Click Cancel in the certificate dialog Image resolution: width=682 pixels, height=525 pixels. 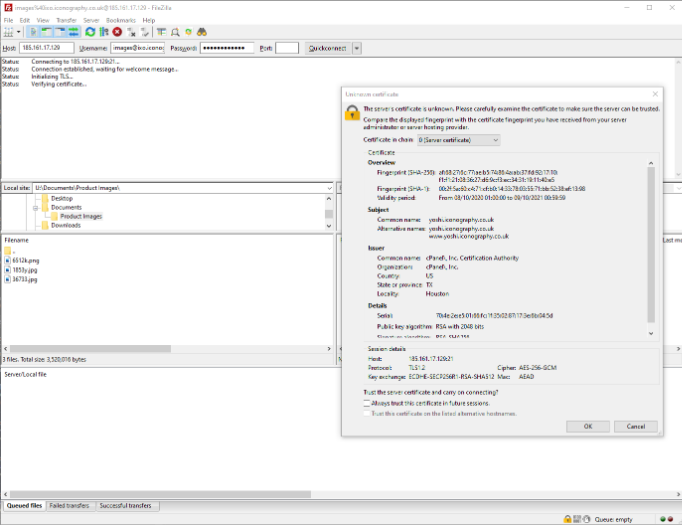[635, 426]
